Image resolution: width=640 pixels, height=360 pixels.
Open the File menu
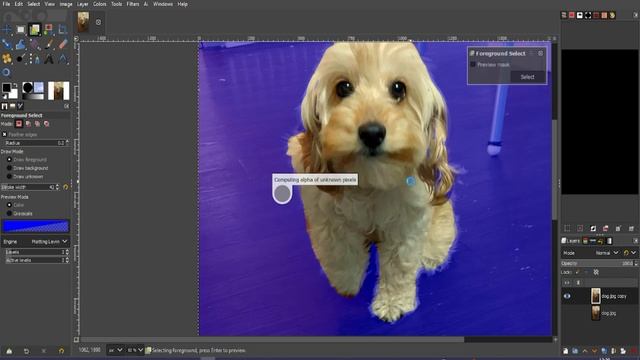point(6,4)
